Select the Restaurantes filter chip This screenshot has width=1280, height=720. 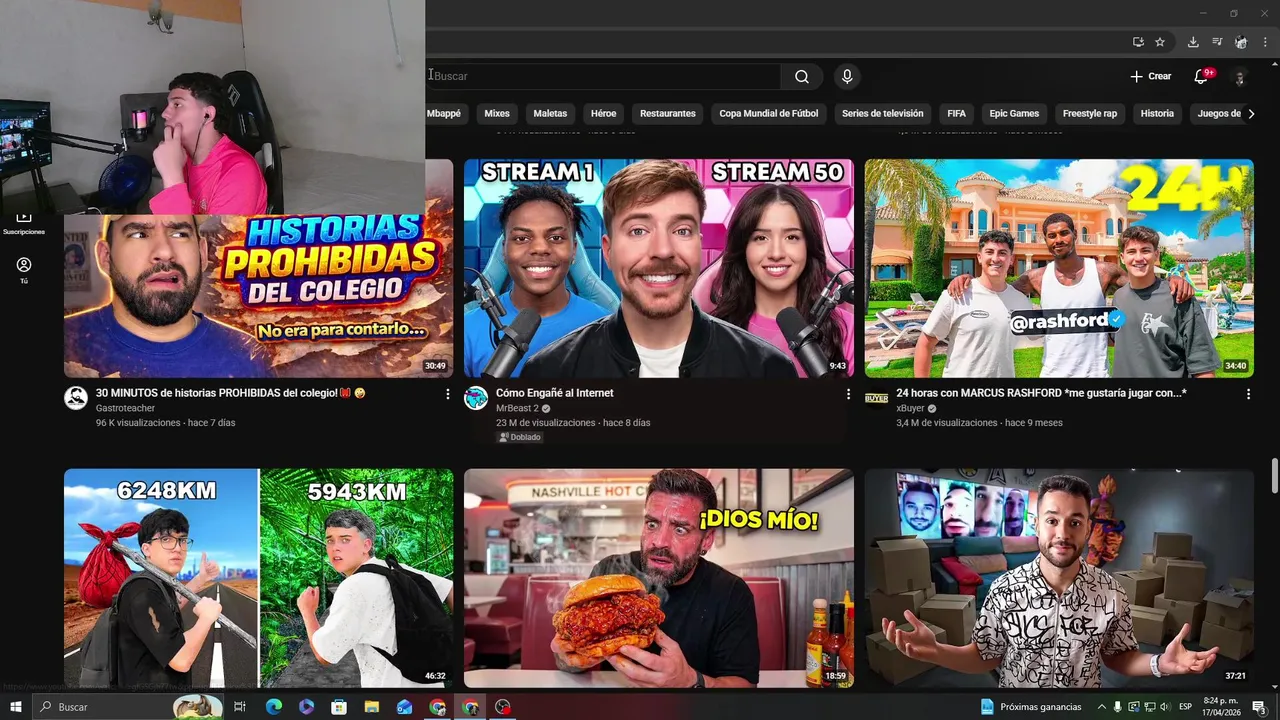[668, 113]
